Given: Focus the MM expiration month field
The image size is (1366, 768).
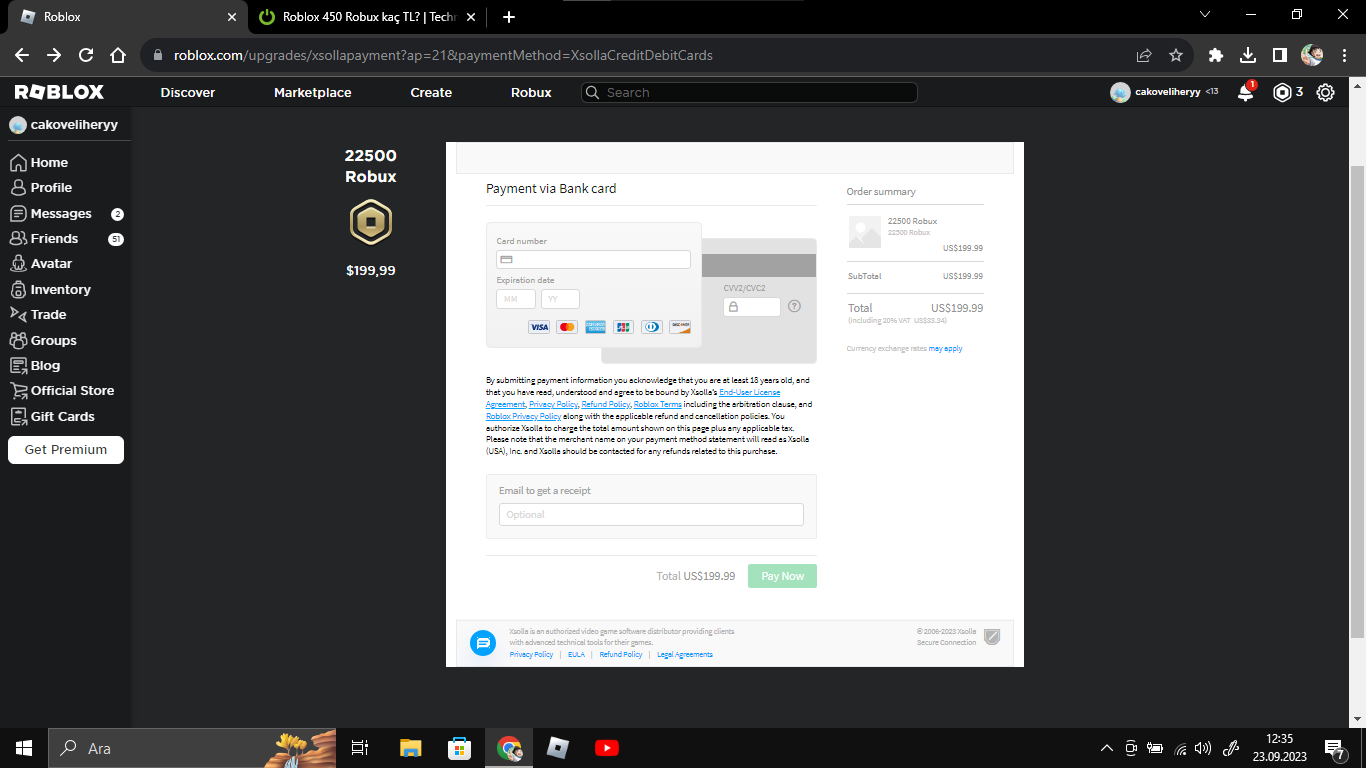Looking at the screenshot, I should pyautogui.click(x=516, y=299).
